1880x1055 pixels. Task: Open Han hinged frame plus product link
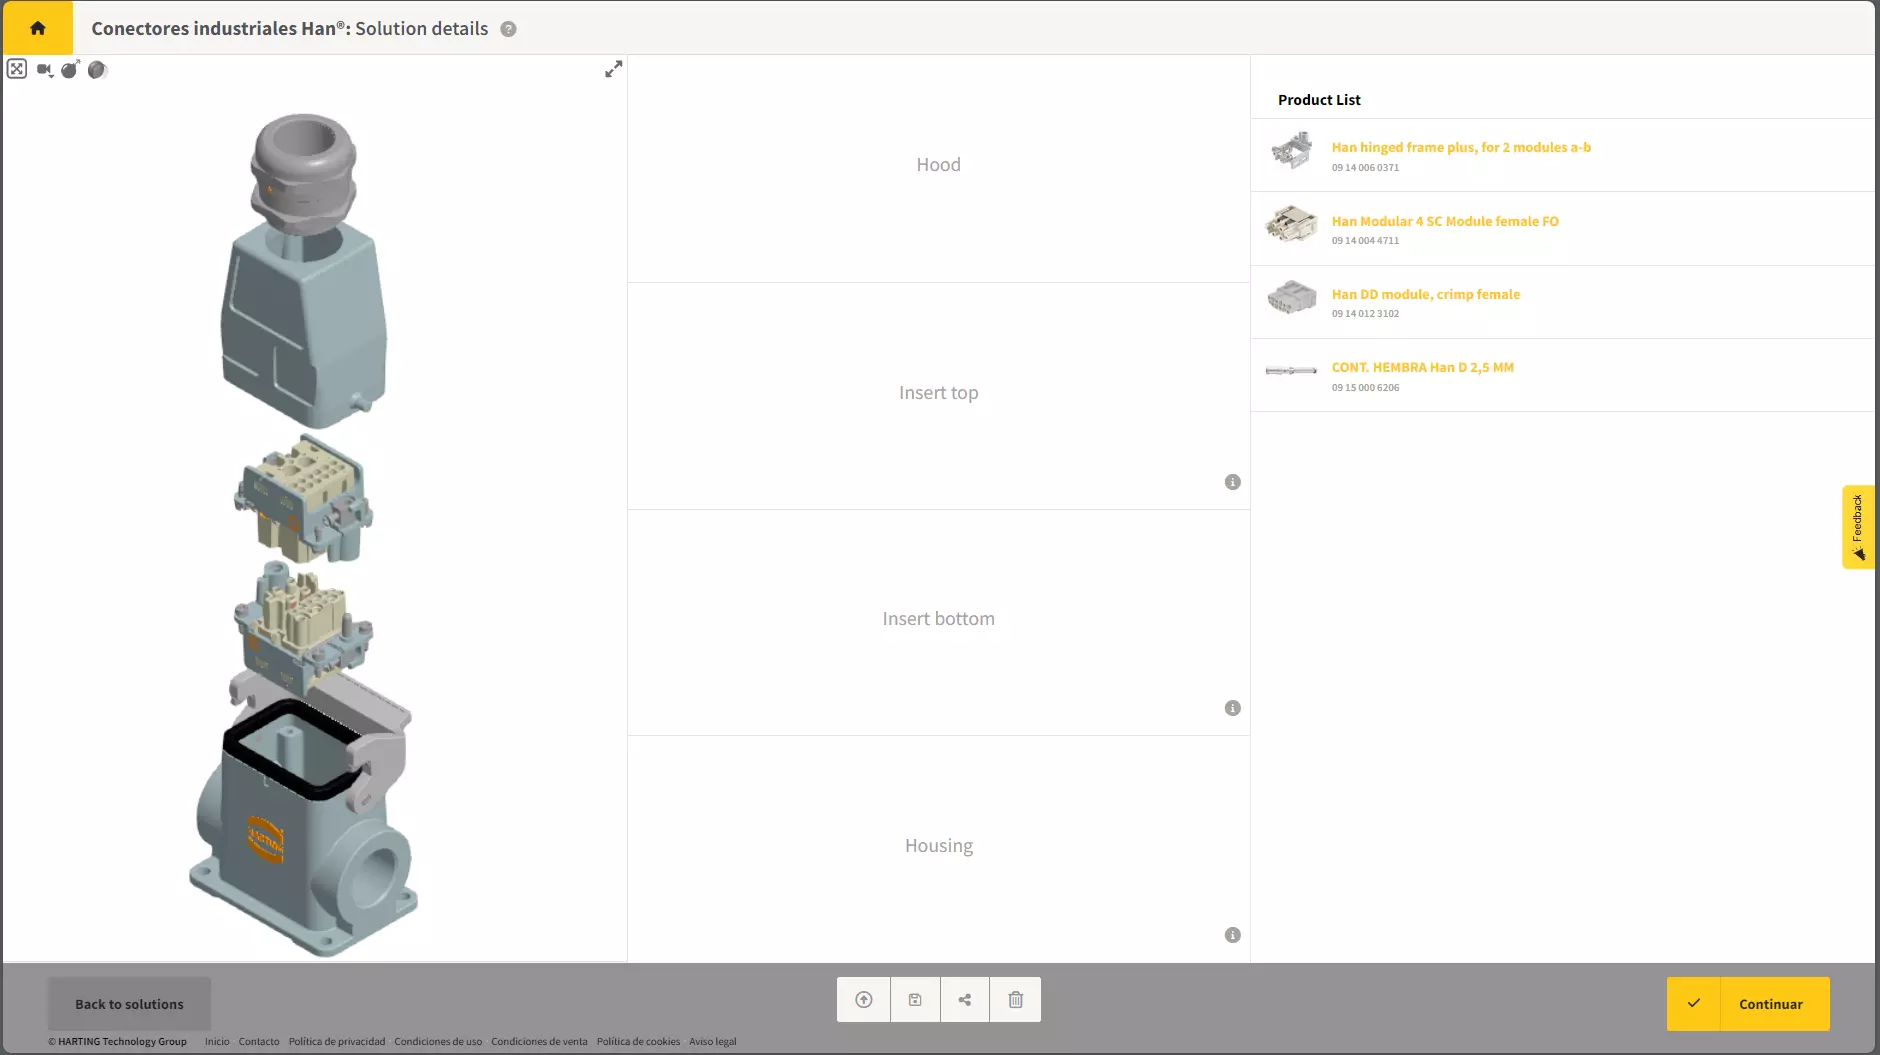(x=1461, y=147)
